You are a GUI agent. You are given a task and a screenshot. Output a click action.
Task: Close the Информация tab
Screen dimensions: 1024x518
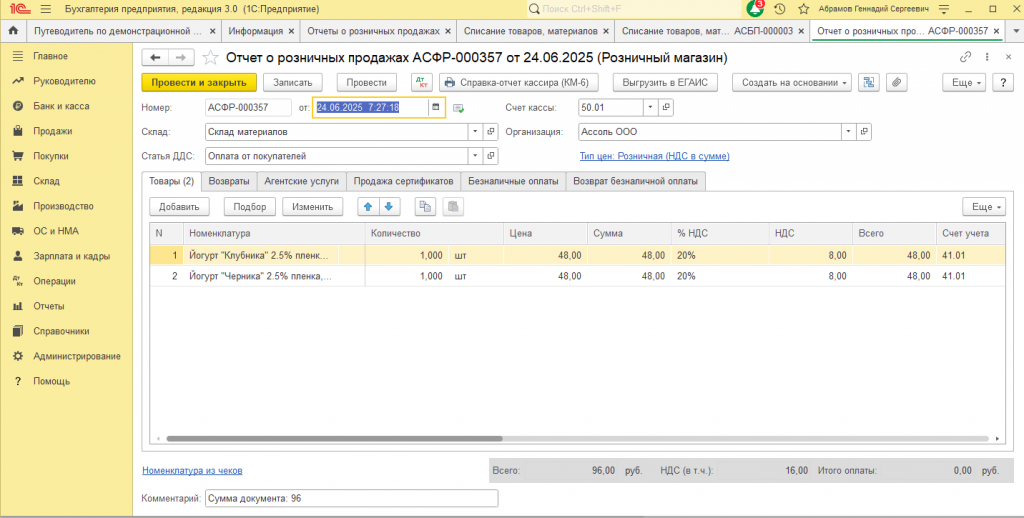pyautogui.click(x=291, y=31)
